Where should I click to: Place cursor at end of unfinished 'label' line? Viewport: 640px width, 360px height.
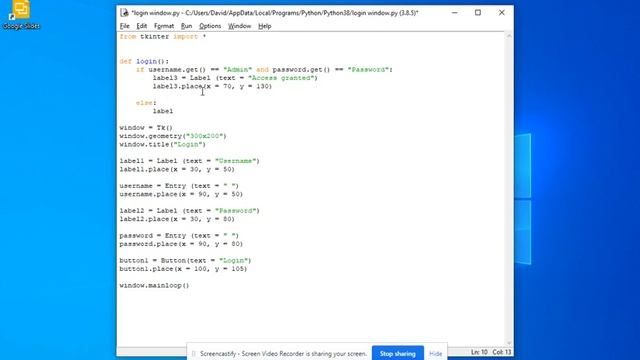[173, 111]
